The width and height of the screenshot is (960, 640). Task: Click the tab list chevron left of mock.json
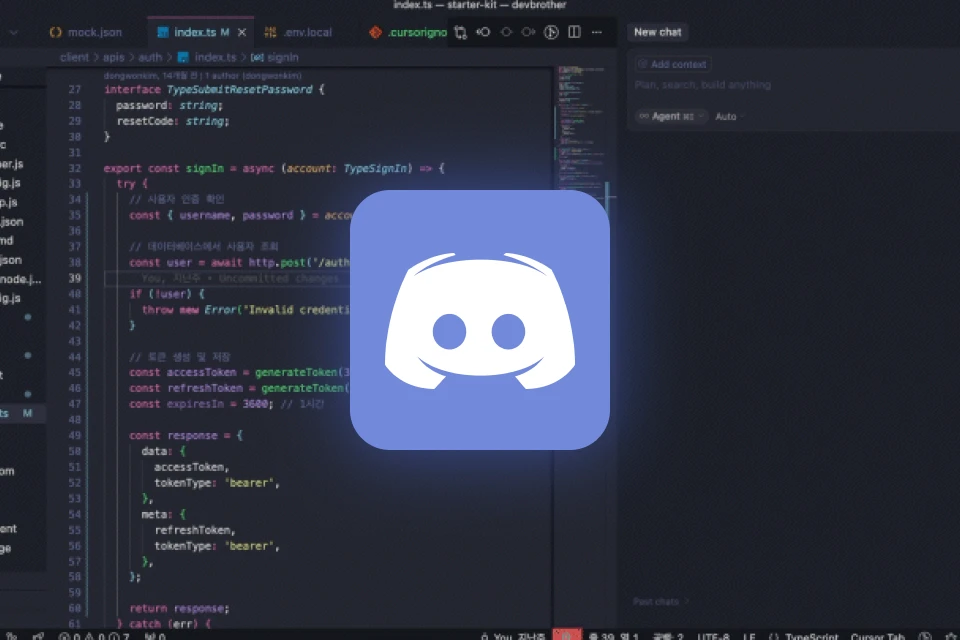pos(13,32)
